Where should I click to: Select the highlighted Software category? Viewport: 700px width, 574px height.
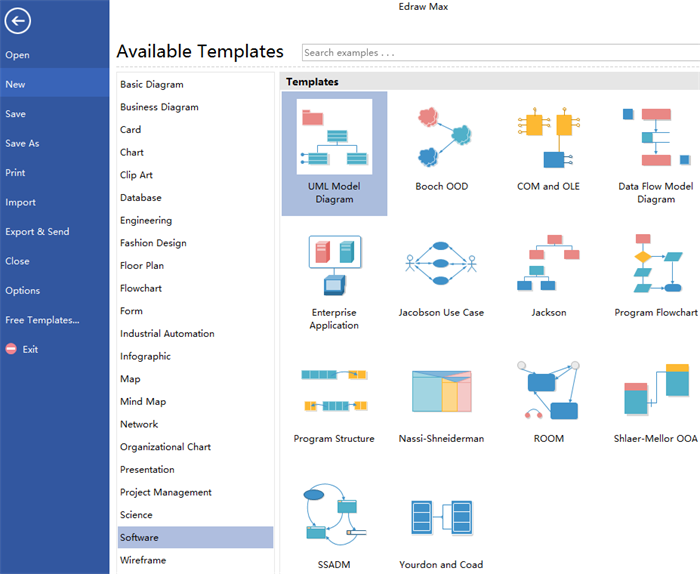(196, 537)
